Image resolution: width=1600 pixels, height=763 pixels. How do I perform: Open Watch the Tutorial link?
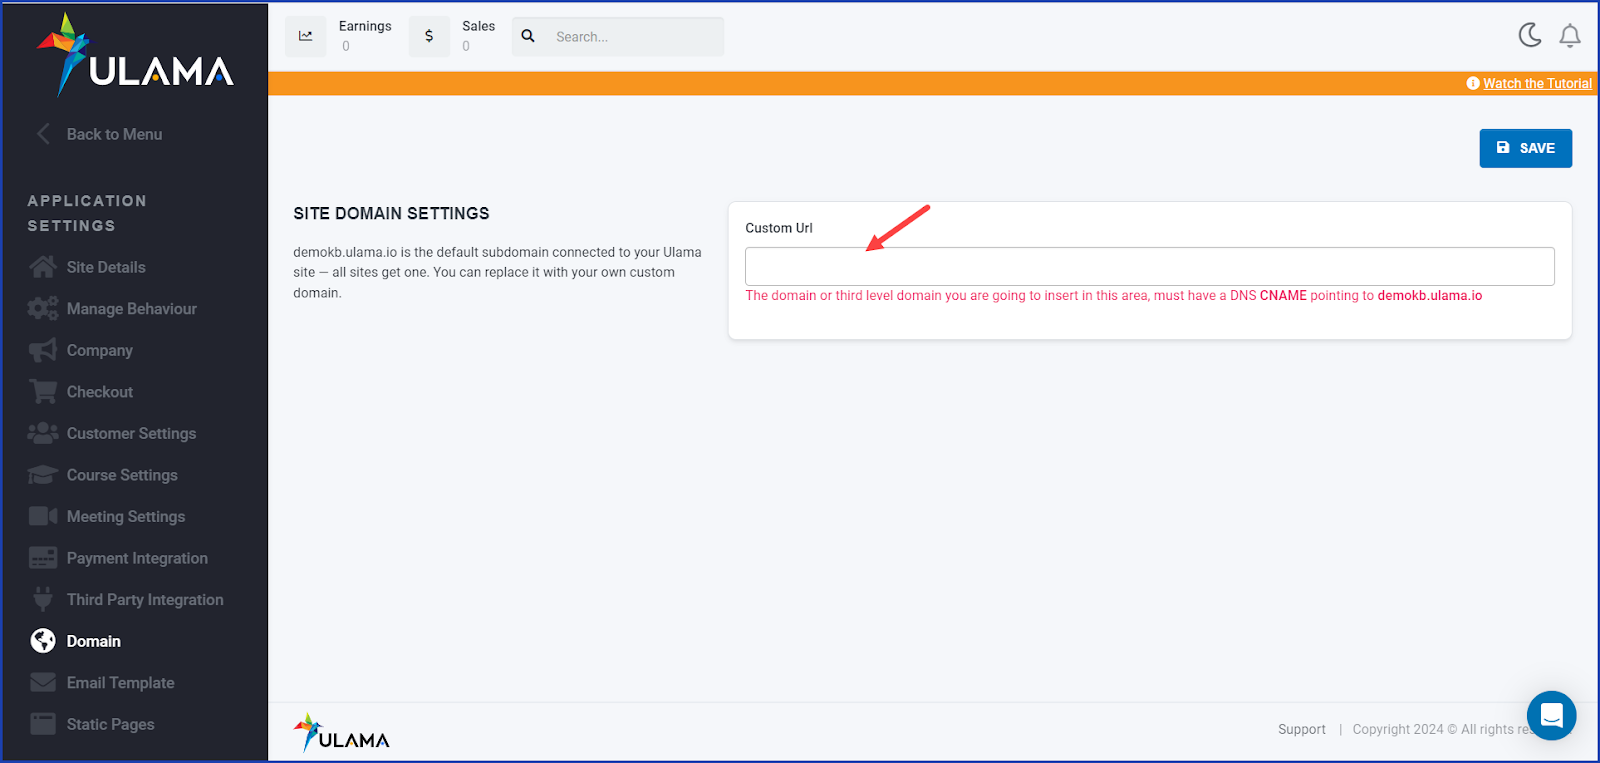[x=1538, y=83]
